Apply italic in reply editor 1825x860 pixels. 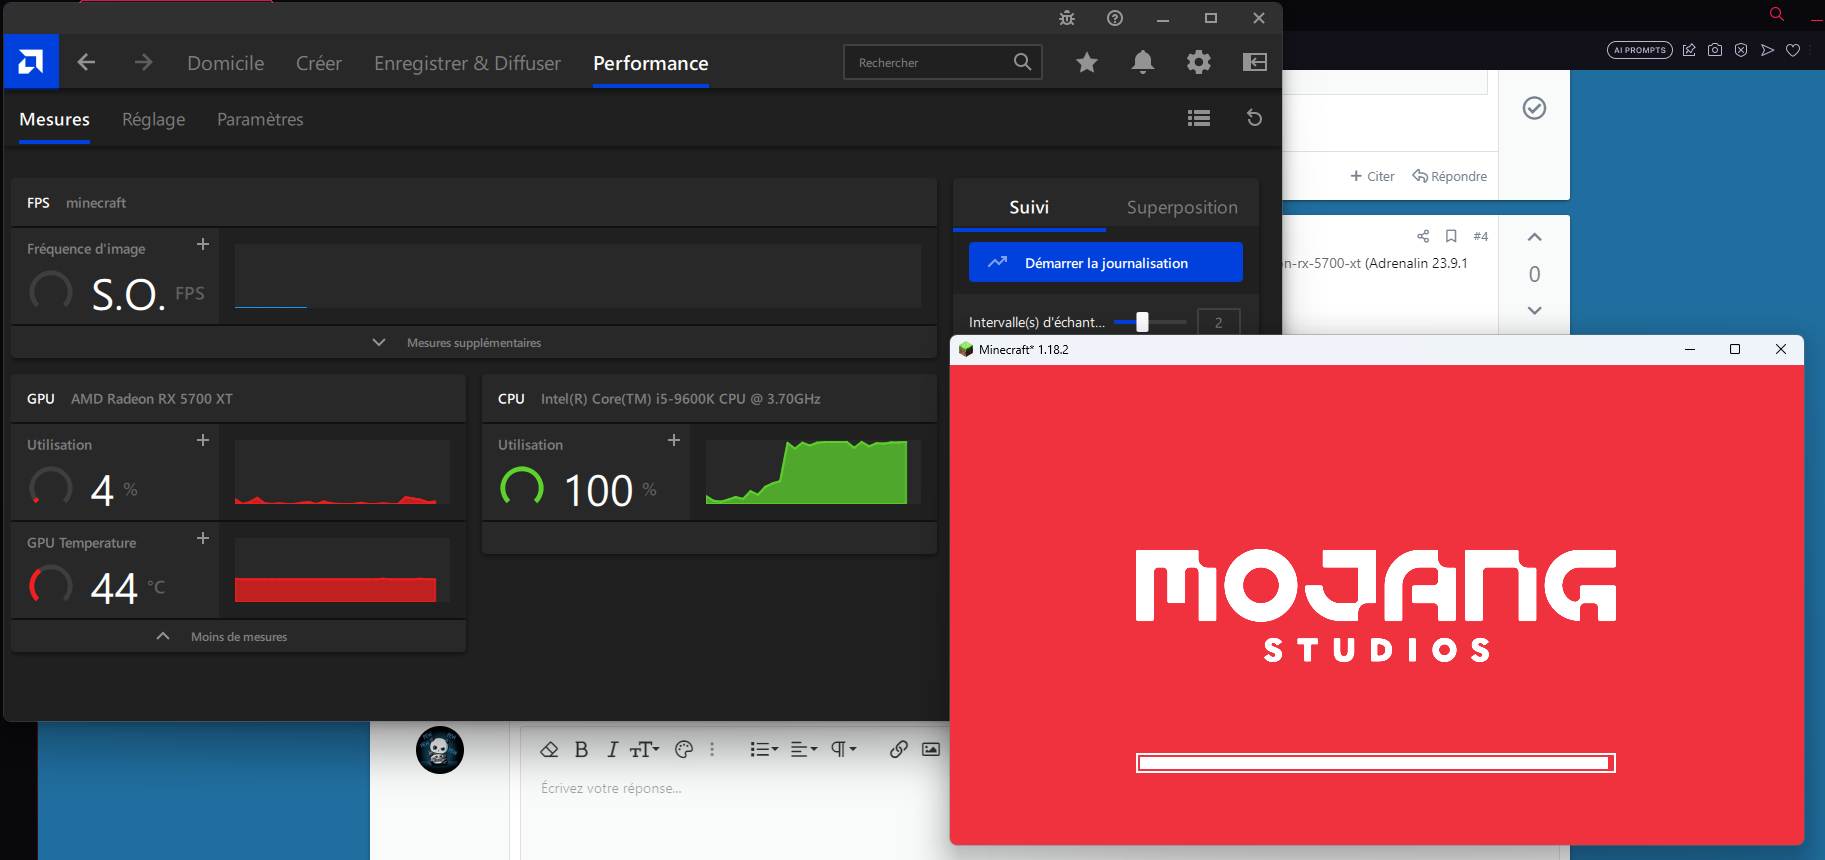click(612, 749)
